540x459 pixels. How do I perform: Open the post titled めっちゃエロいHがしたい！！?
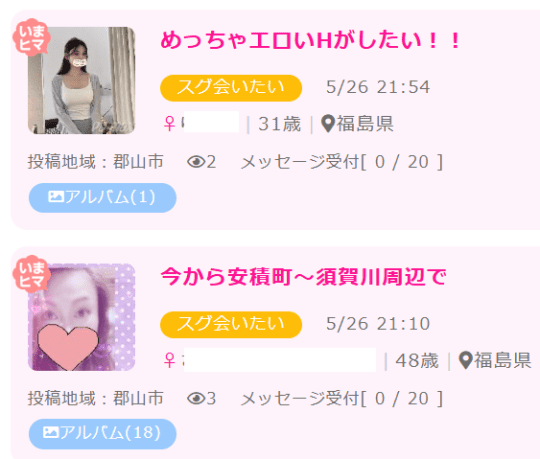[310, 41]
